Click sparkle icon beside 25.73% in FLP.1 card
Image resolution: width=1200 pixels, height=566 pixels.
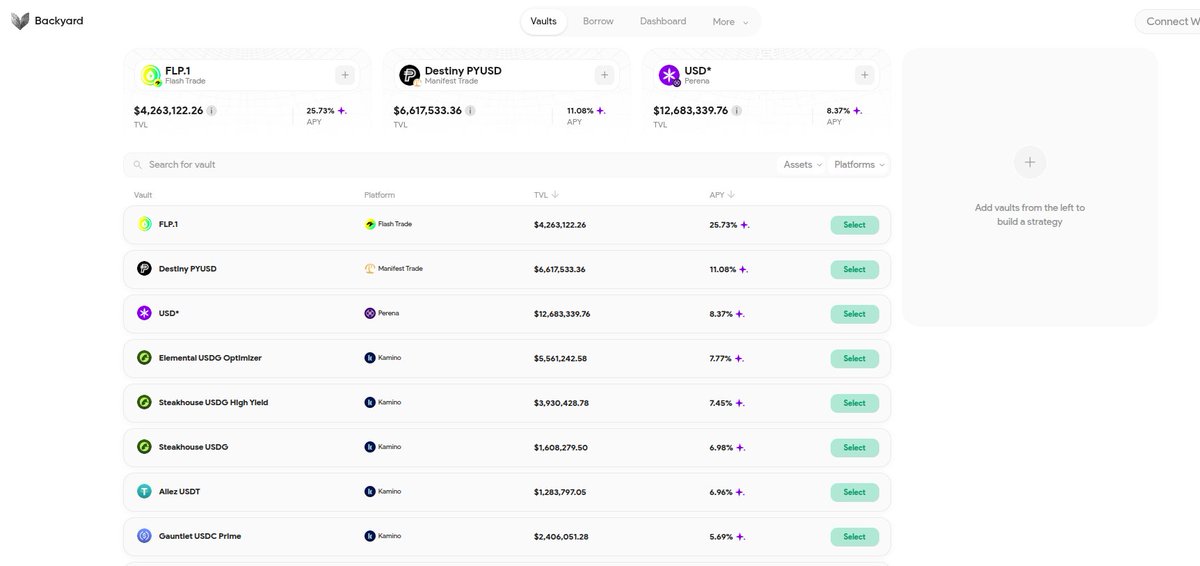click(x=342, y=111)
